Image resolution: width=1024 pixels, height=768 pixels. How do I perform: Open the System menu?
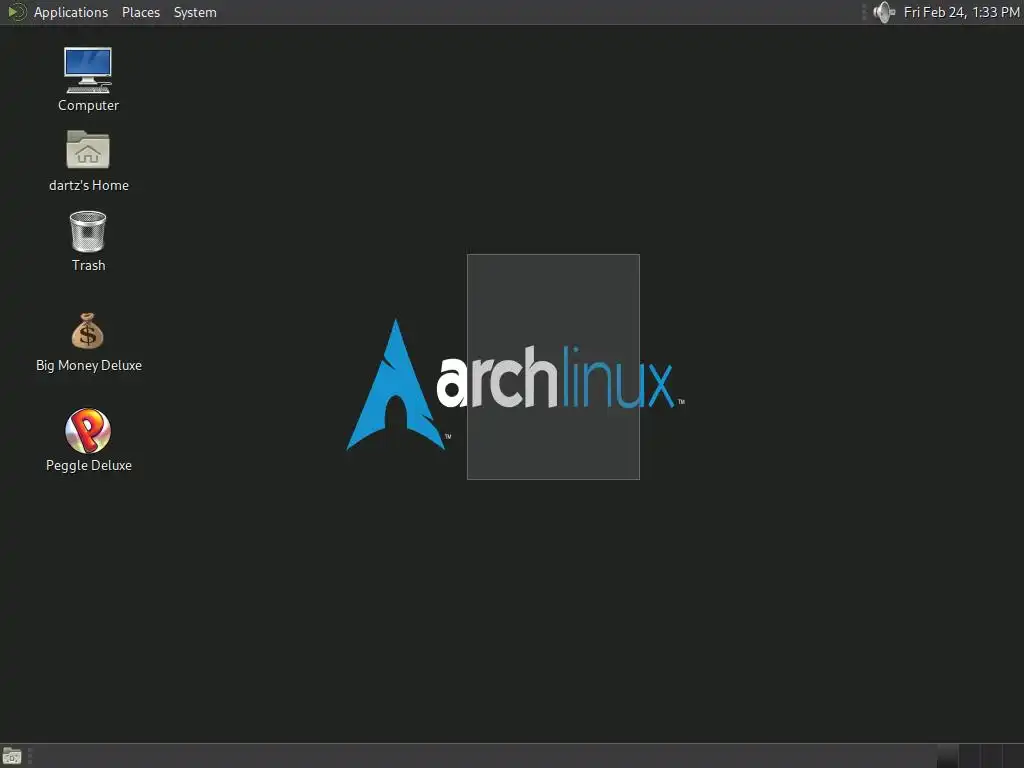pos(195,12)
